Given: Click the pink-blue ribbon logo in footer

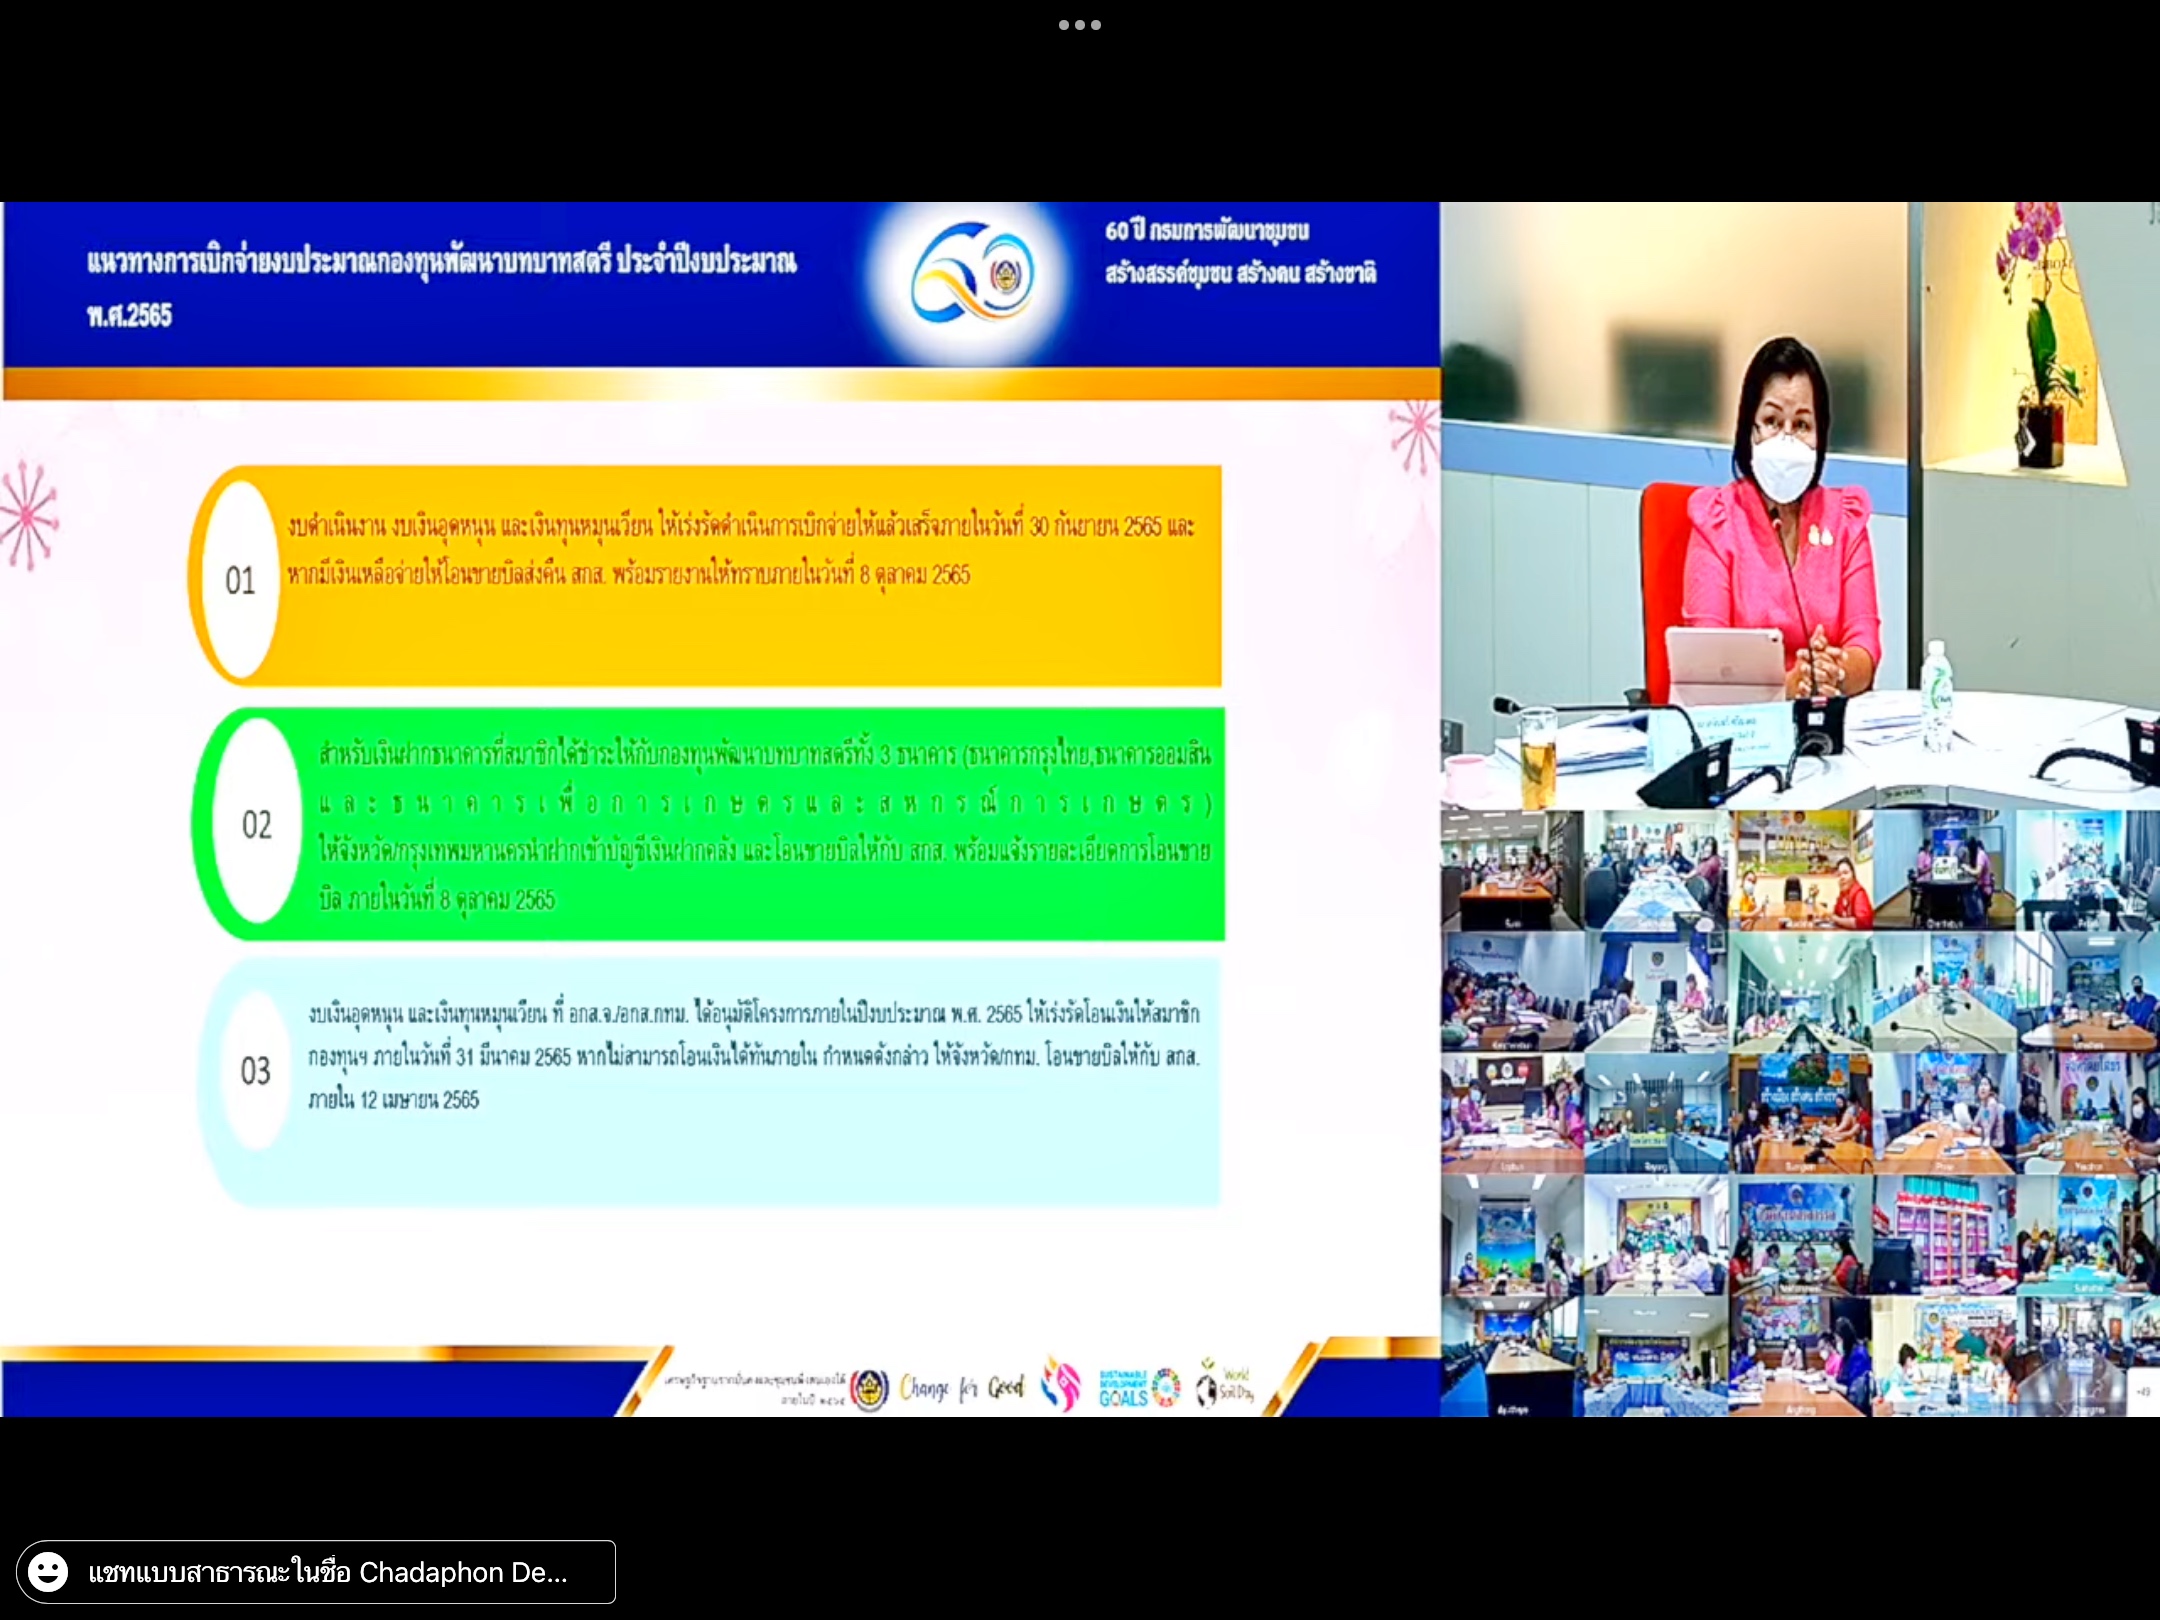Looking at the screenshot, I should pyautogui.click(x=1060, y=1384).
